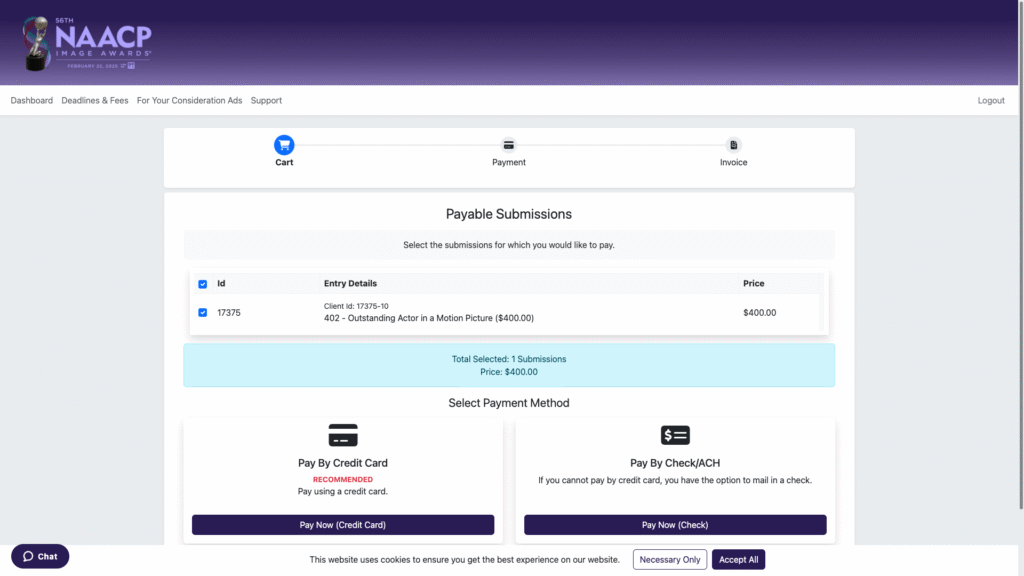Click the Invoice step document icon
This screenshot has width=1024, height=576.
click(733, 145)
